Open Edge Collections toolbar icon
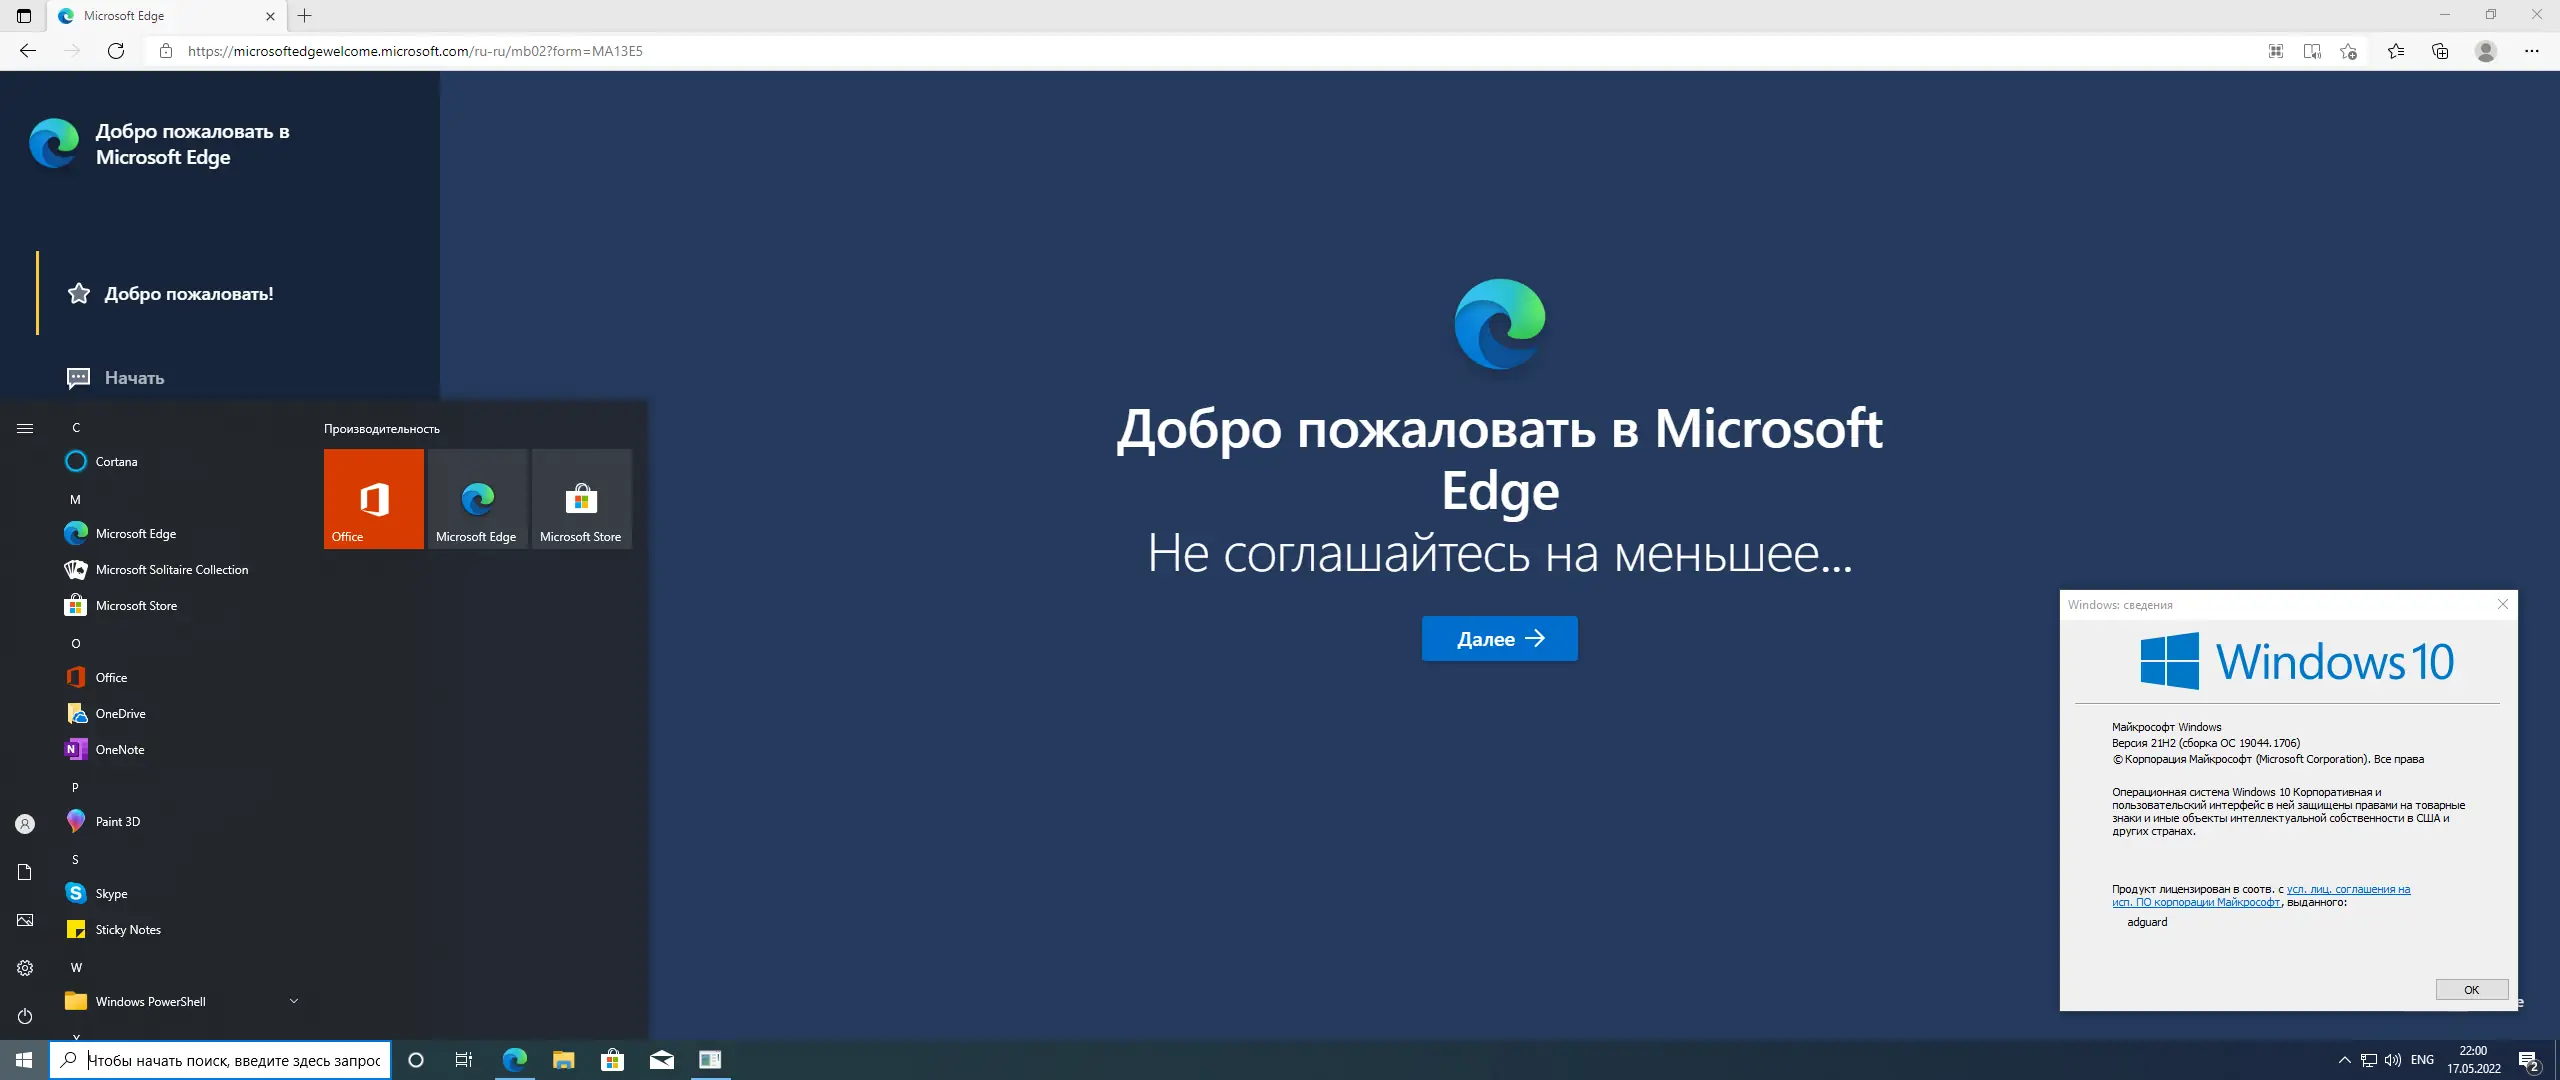 2440,51
